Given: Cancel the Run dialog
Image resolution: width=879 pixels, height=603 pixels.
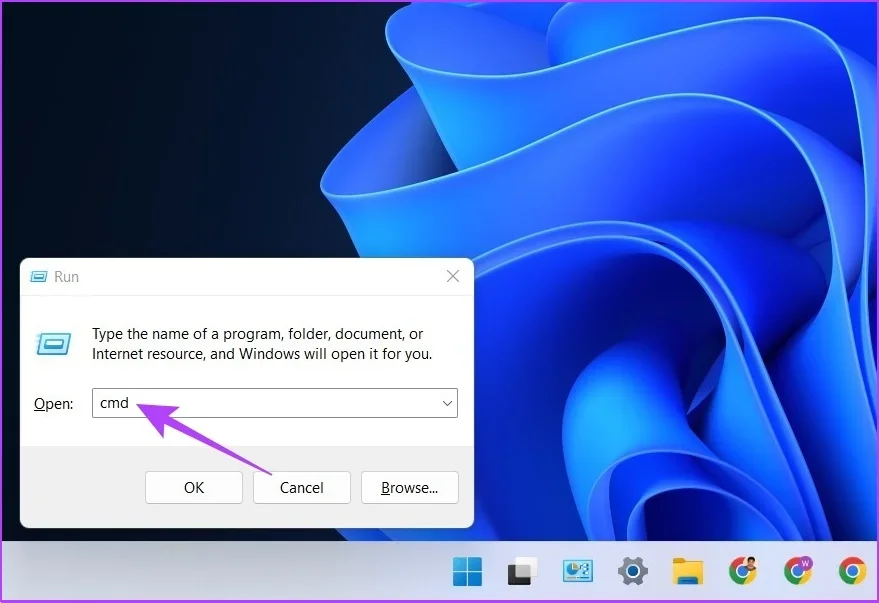Looking at the screenshot, I should tap(301, 488).
